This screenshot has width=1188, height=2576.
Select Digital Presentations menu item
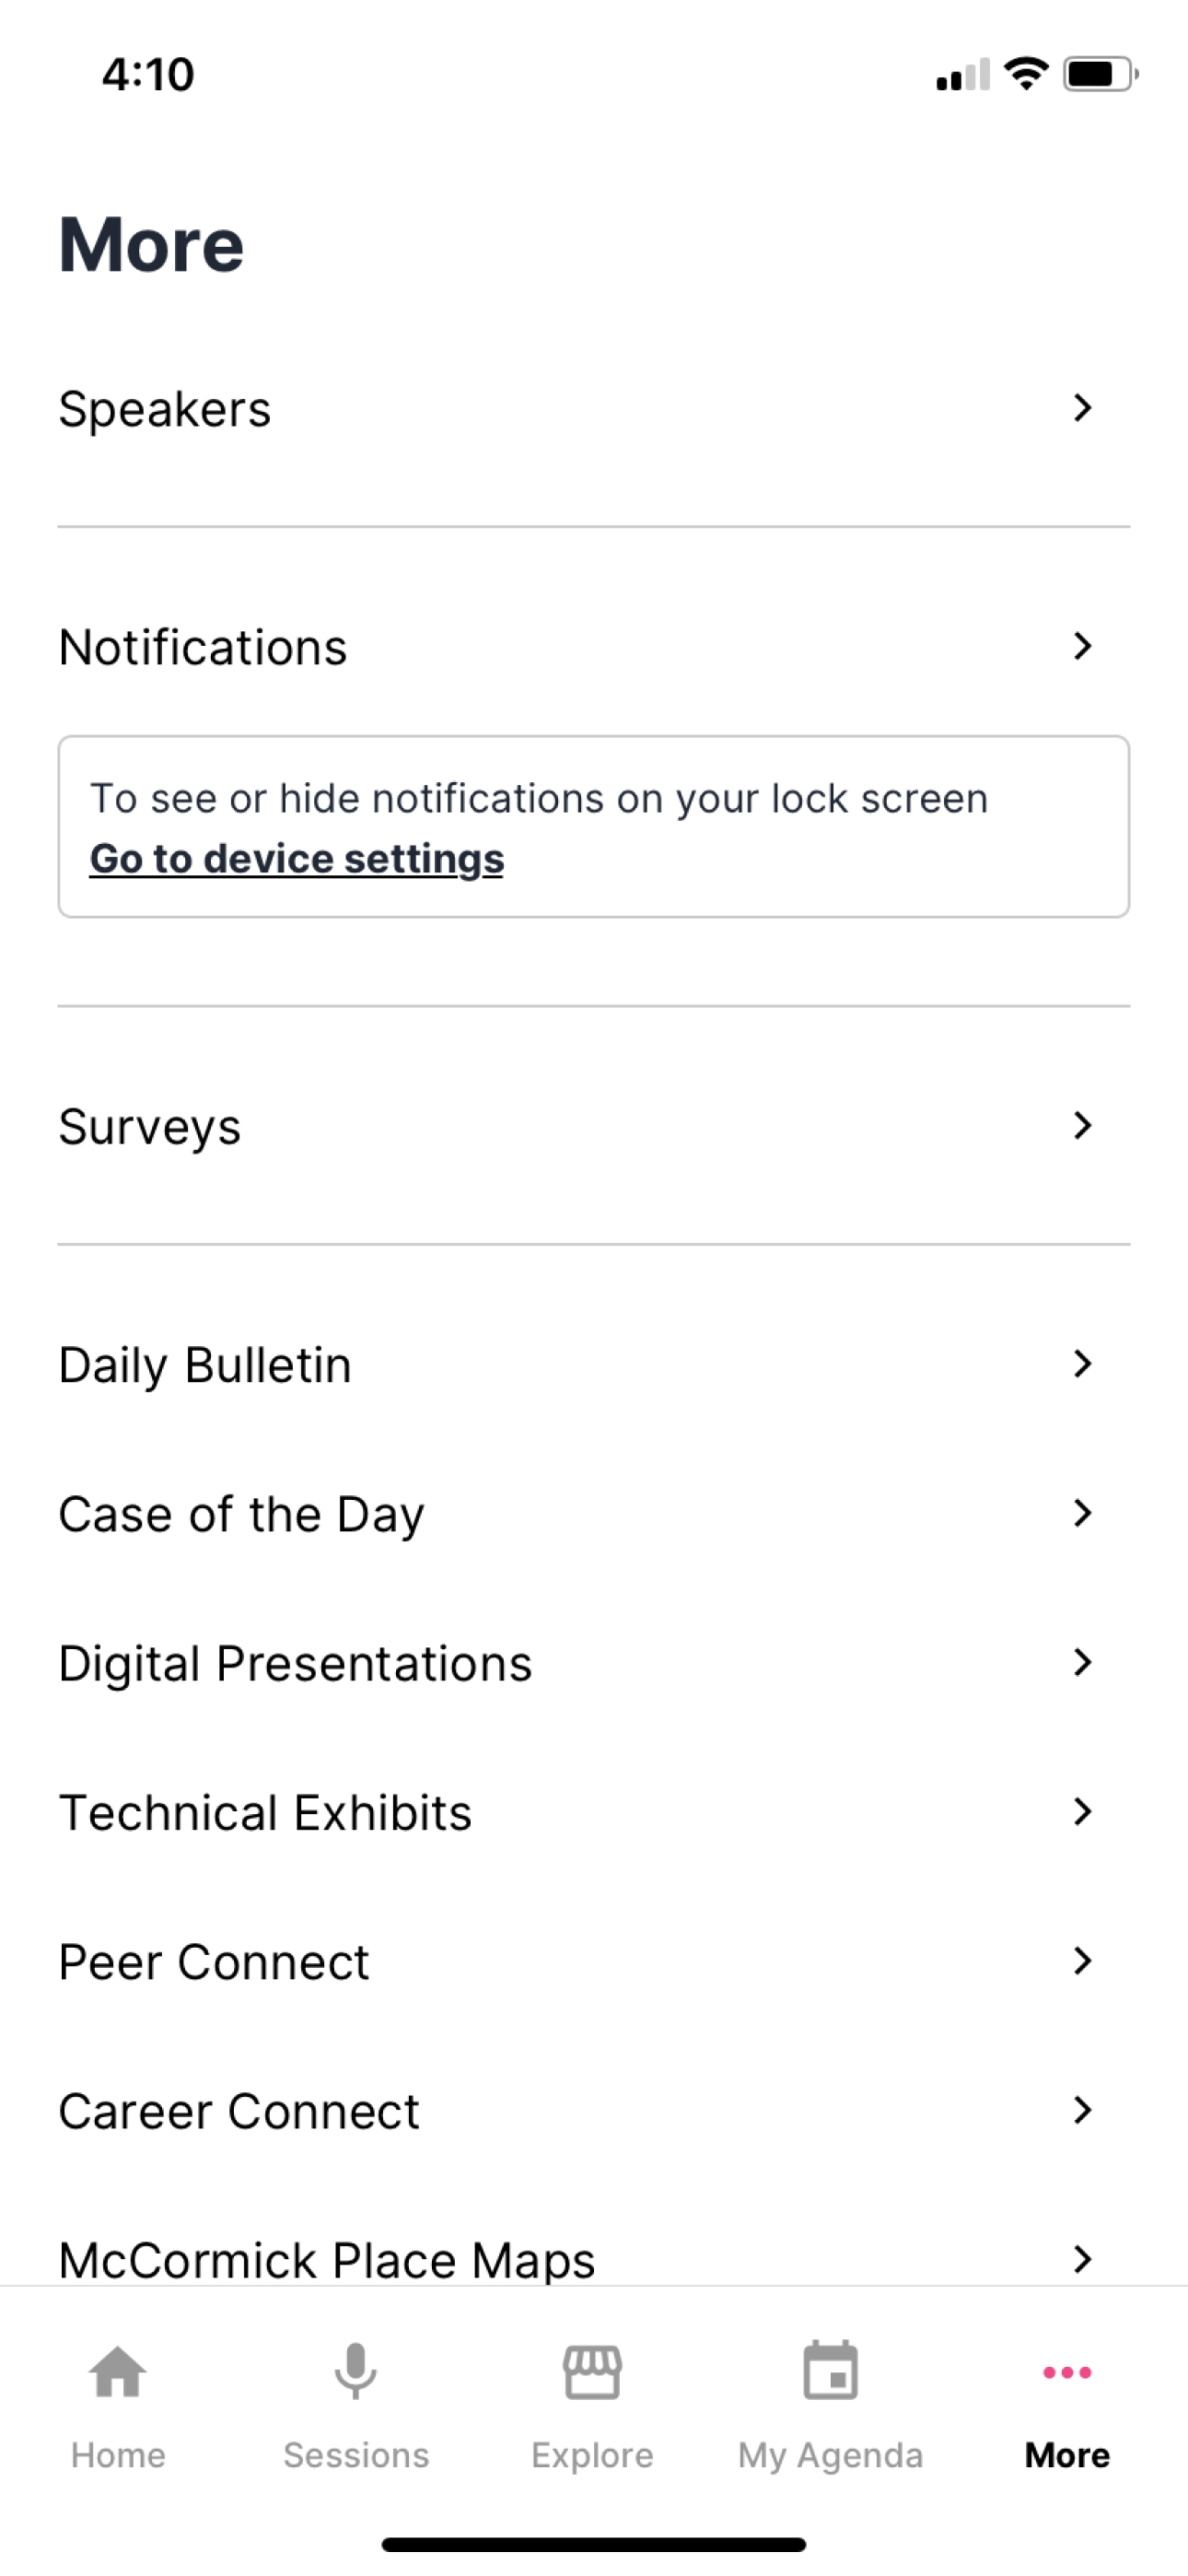tap(594, 1662)
